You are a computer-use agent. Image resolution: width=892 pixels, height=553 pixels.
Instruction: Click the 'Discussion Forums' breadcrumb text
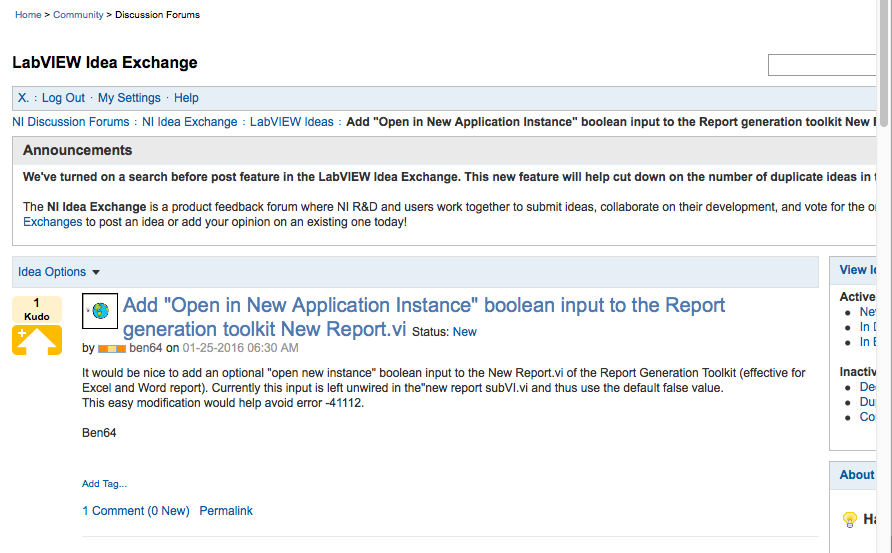157,15
